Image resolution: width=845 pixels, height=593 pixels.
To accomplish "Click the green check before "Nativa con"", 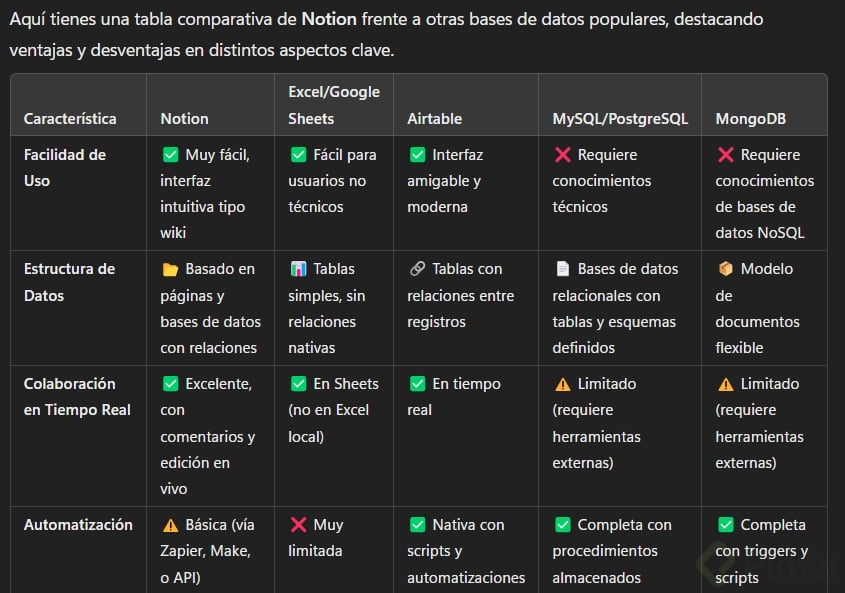I will (417, 525).
